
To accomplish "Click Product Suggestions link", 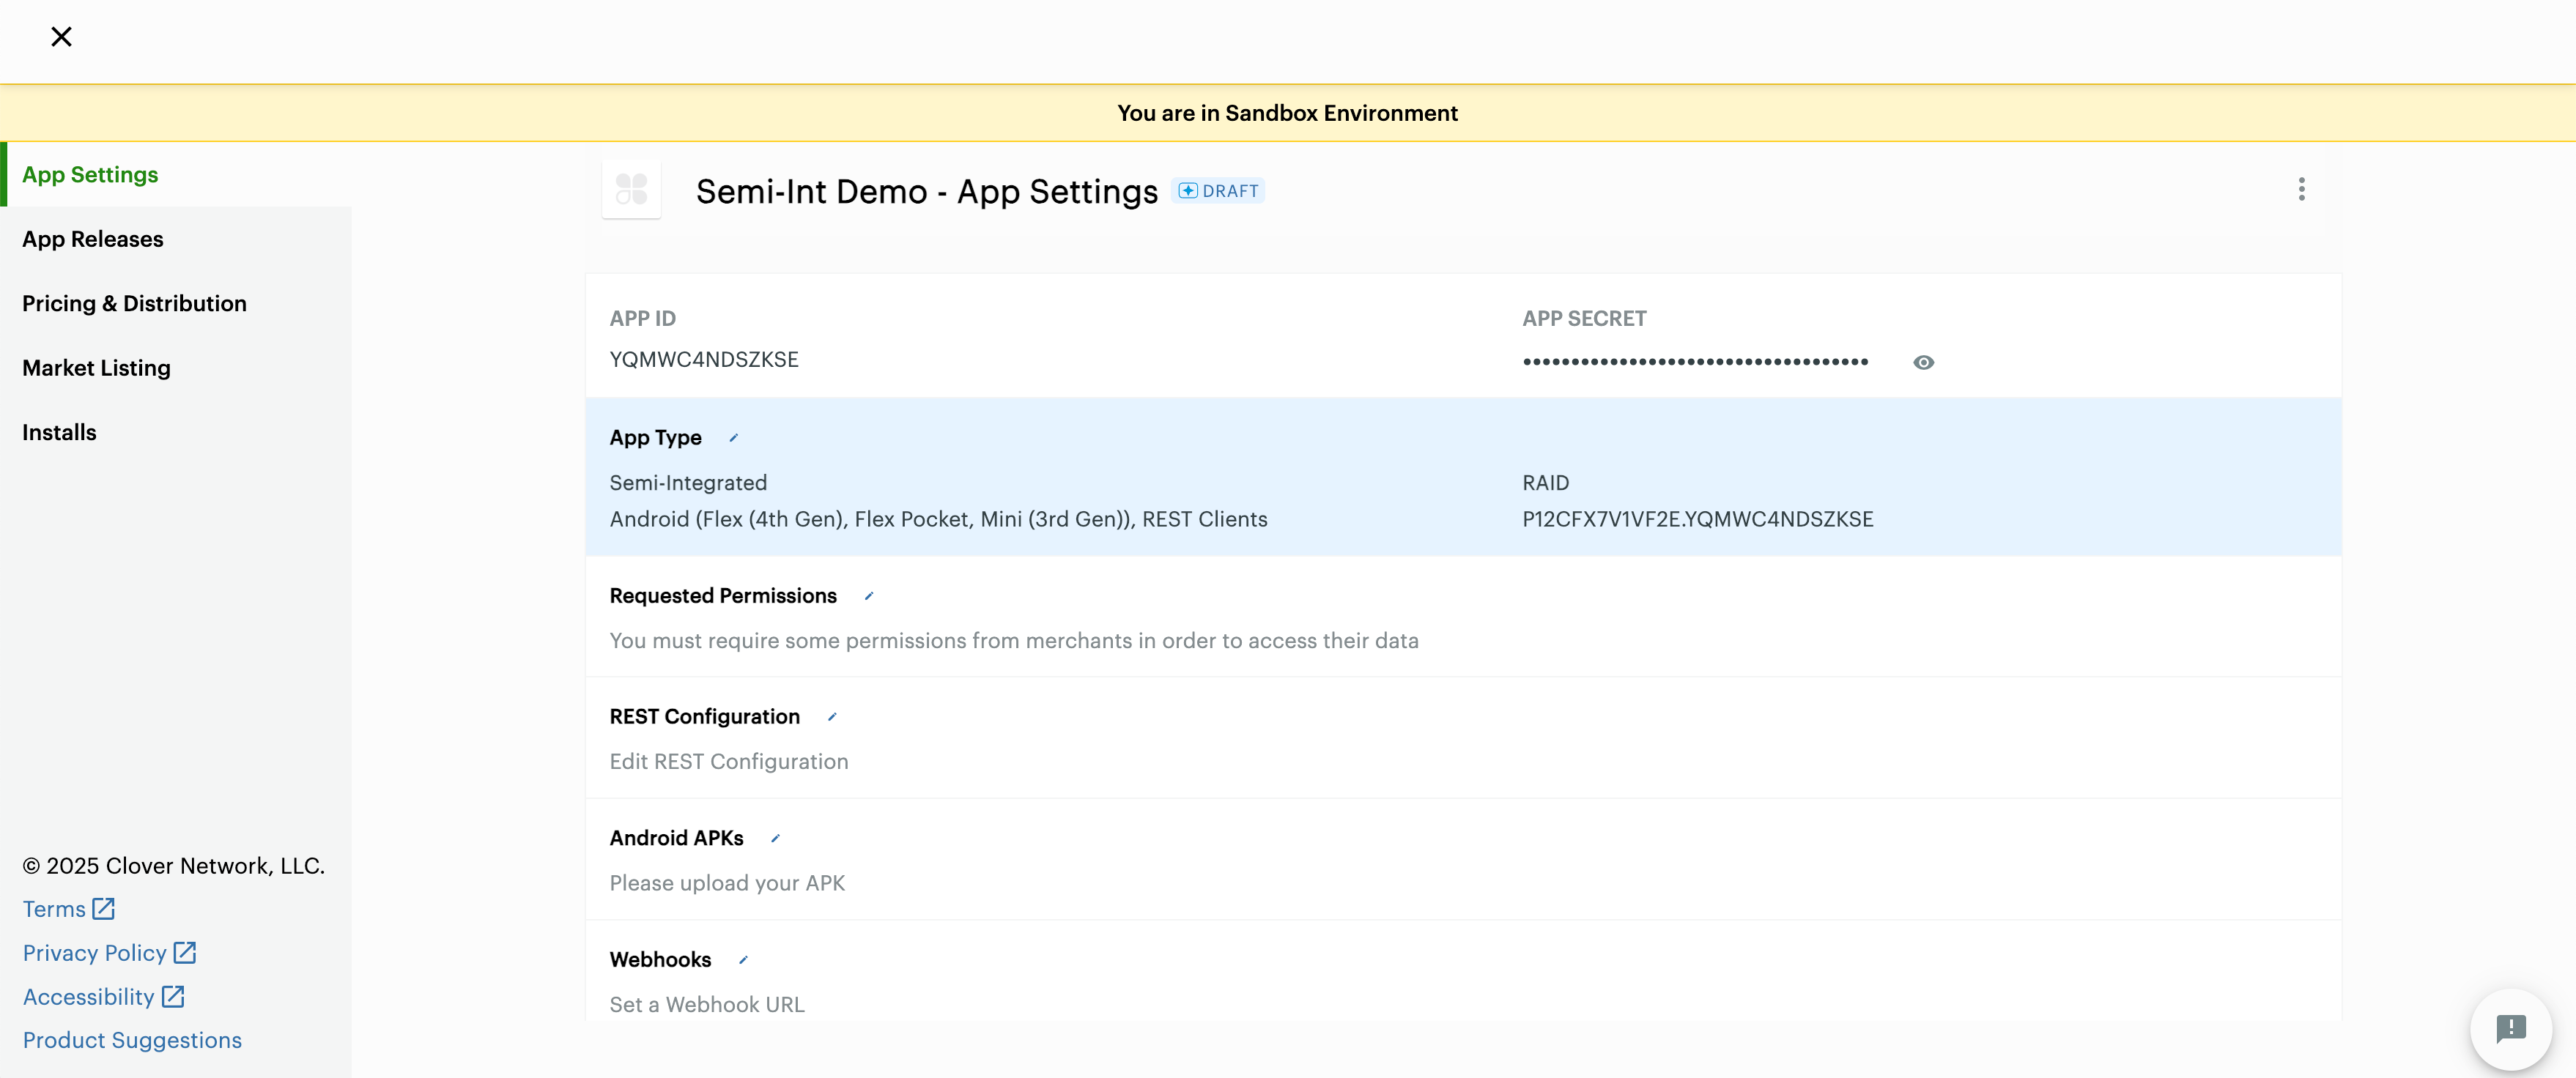I will (132, 1040).
